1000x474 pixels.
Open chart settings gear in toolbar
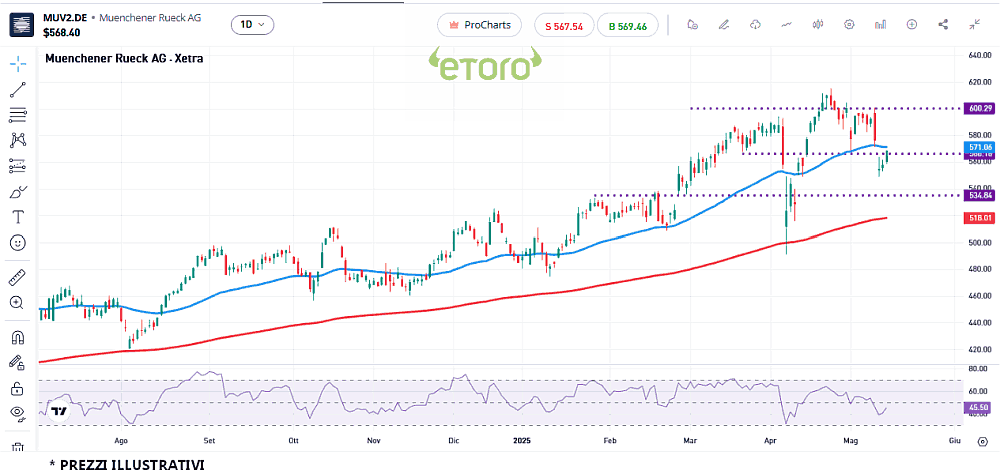849,25
